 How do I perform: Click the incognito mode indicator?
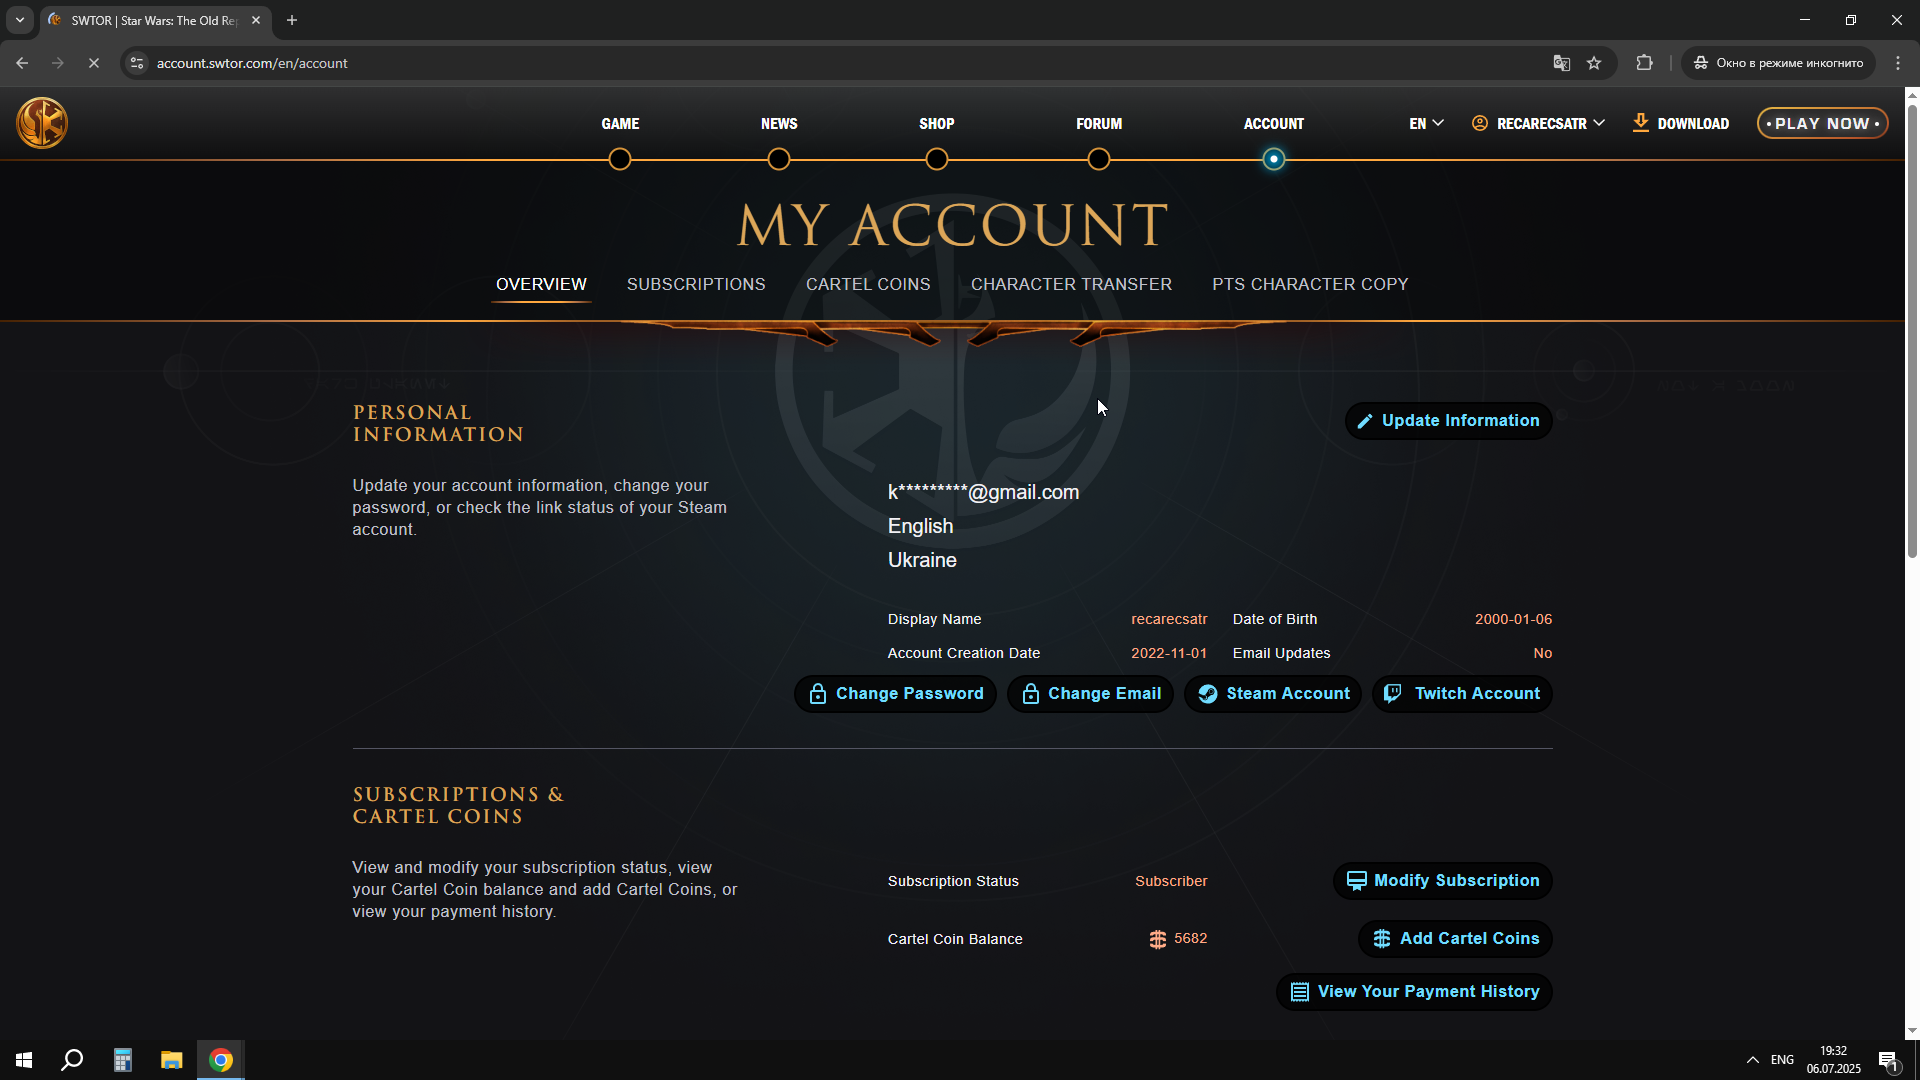point(1778,63)
